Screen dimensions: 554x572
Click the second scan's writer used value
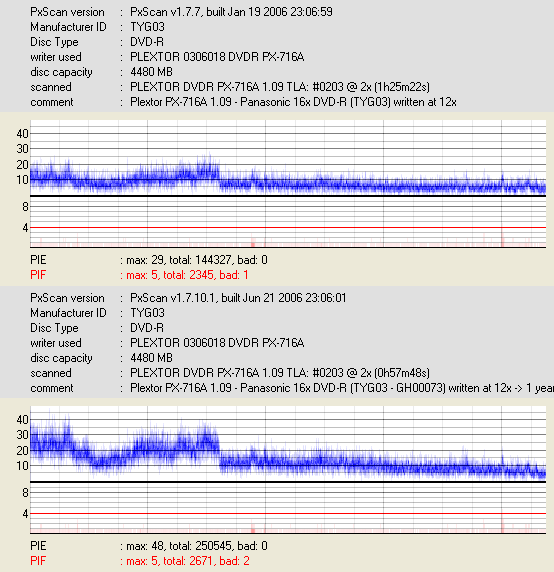tap(217, 343)
